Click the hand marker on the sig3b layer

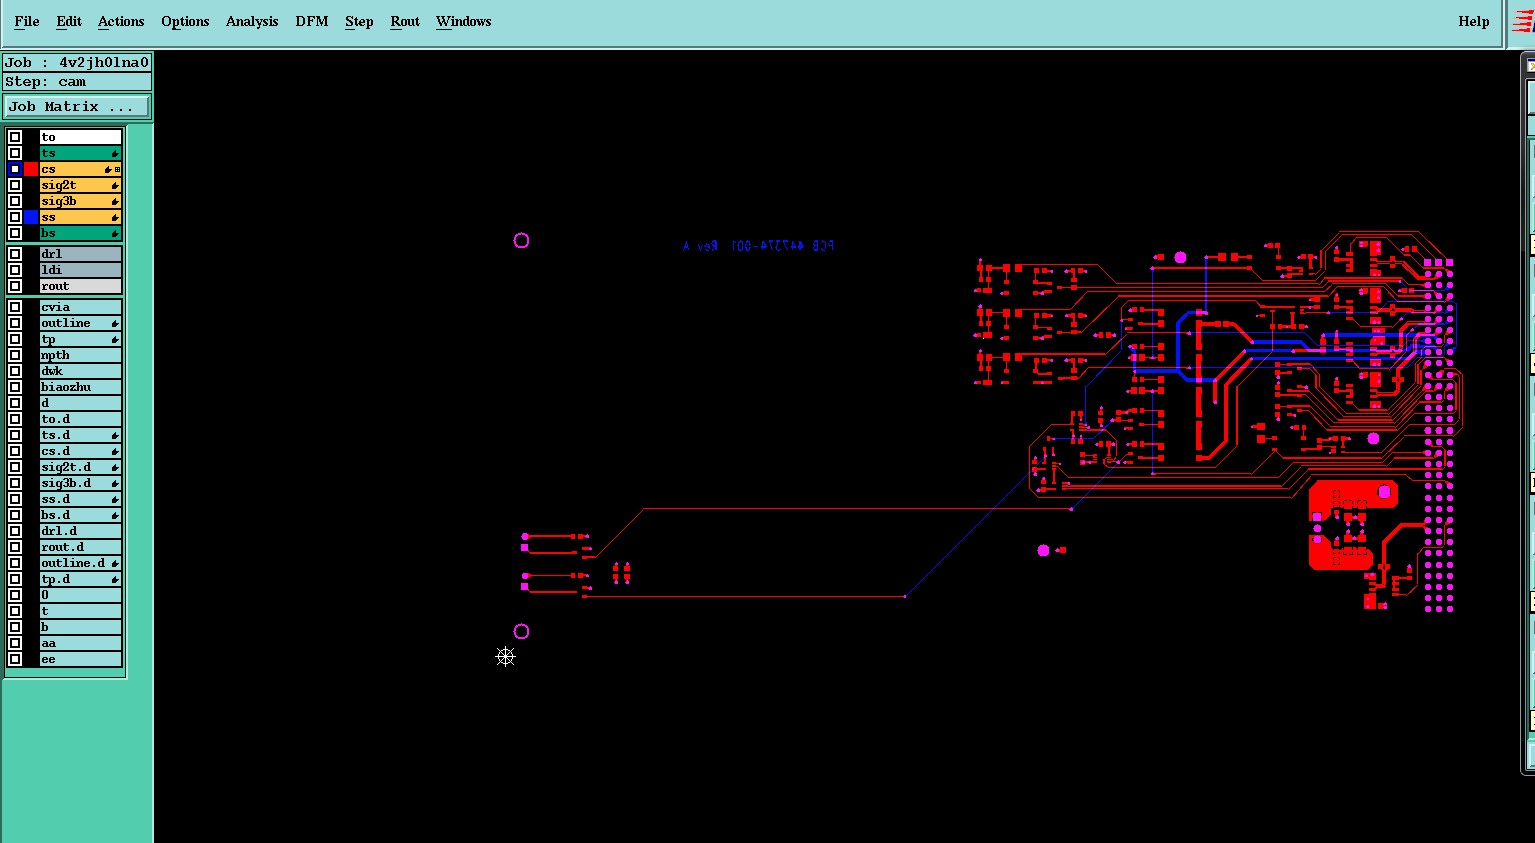click(115, 201)
